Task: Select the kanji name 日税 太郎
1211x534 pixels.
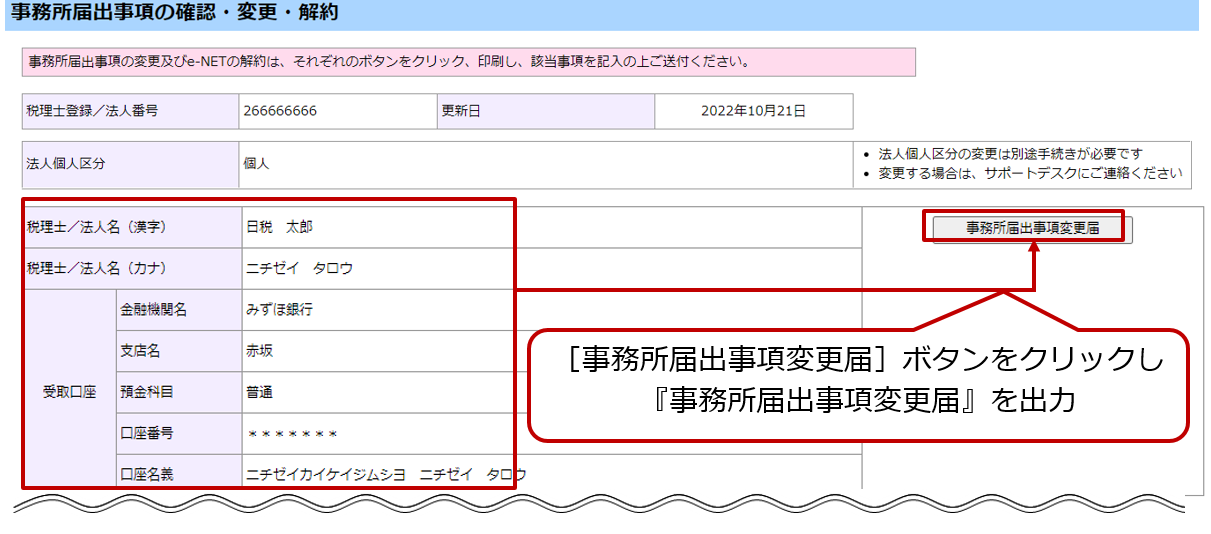Action: [x=279, y=227]
